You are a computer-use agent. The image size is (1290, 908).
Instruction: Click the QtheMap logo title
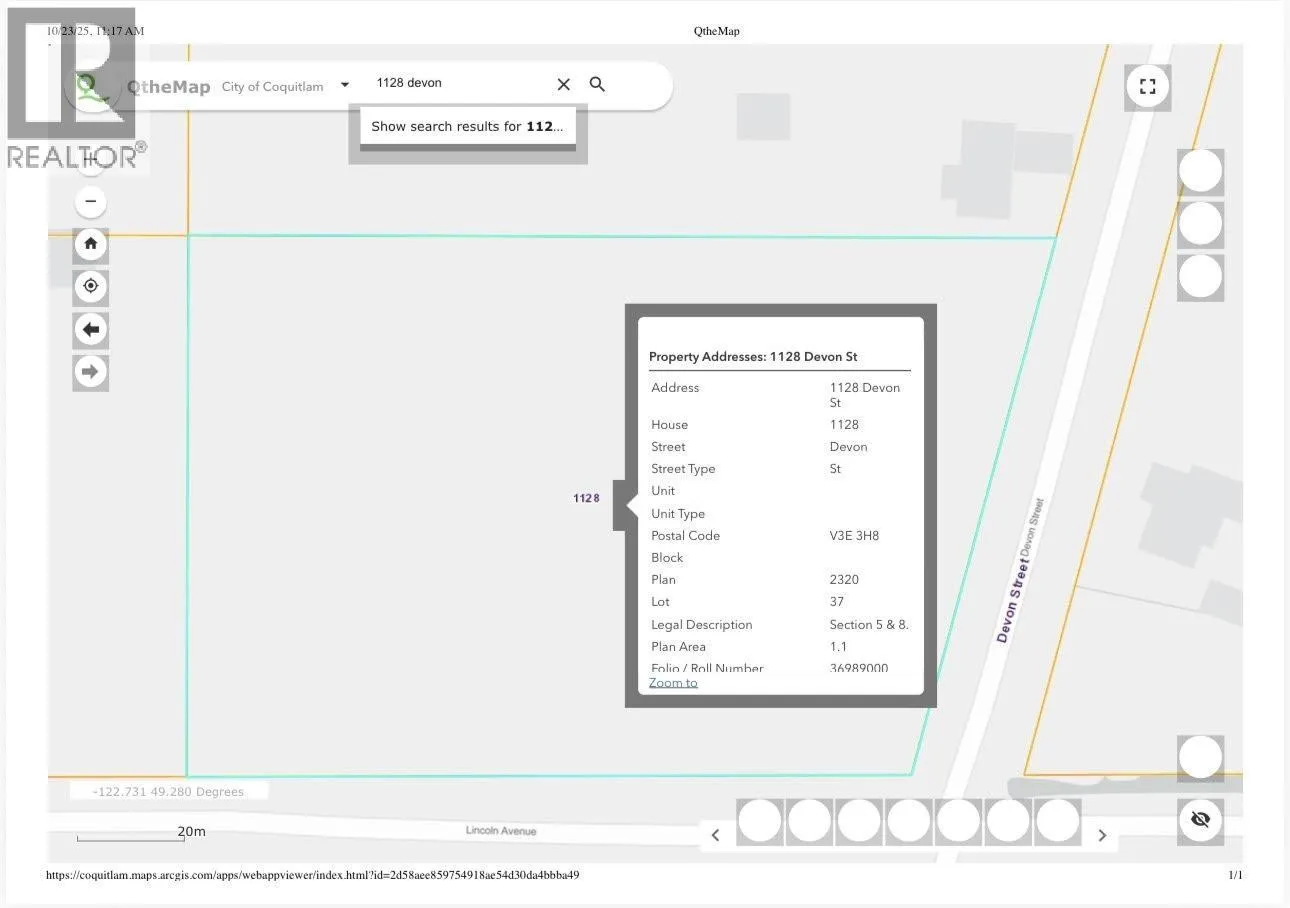tap(168, 87)
